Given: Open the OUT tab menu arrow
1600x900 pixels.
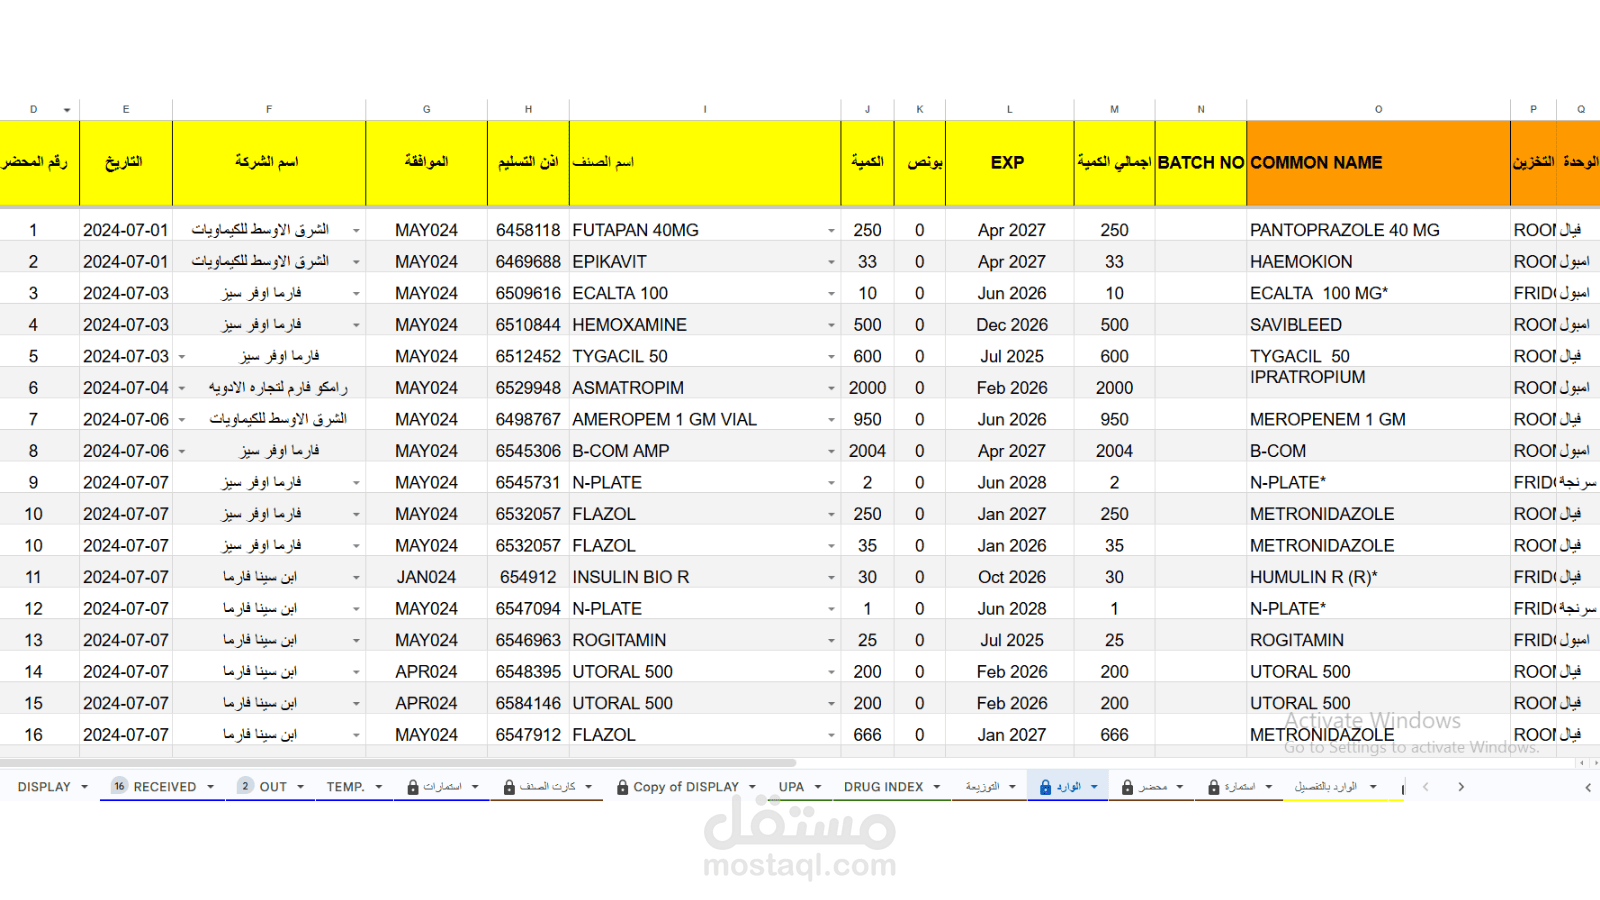Looking at the screenshot, I should pyautogui.click(x=300, y=787).
